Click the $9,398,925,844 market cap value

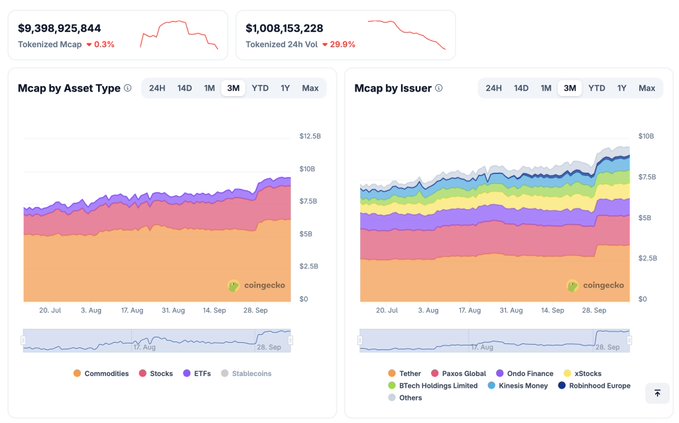click(59, 28)
